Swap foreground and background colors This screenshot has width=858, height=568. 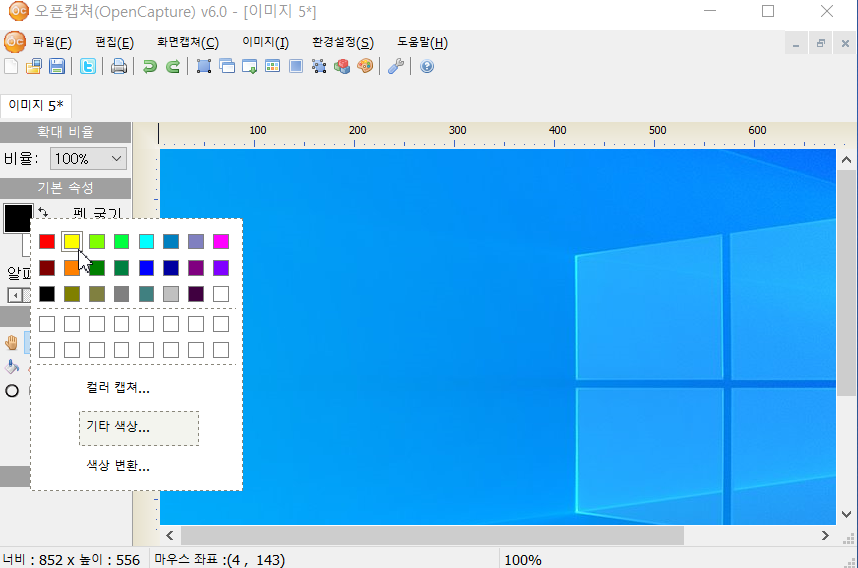point(43,212)
